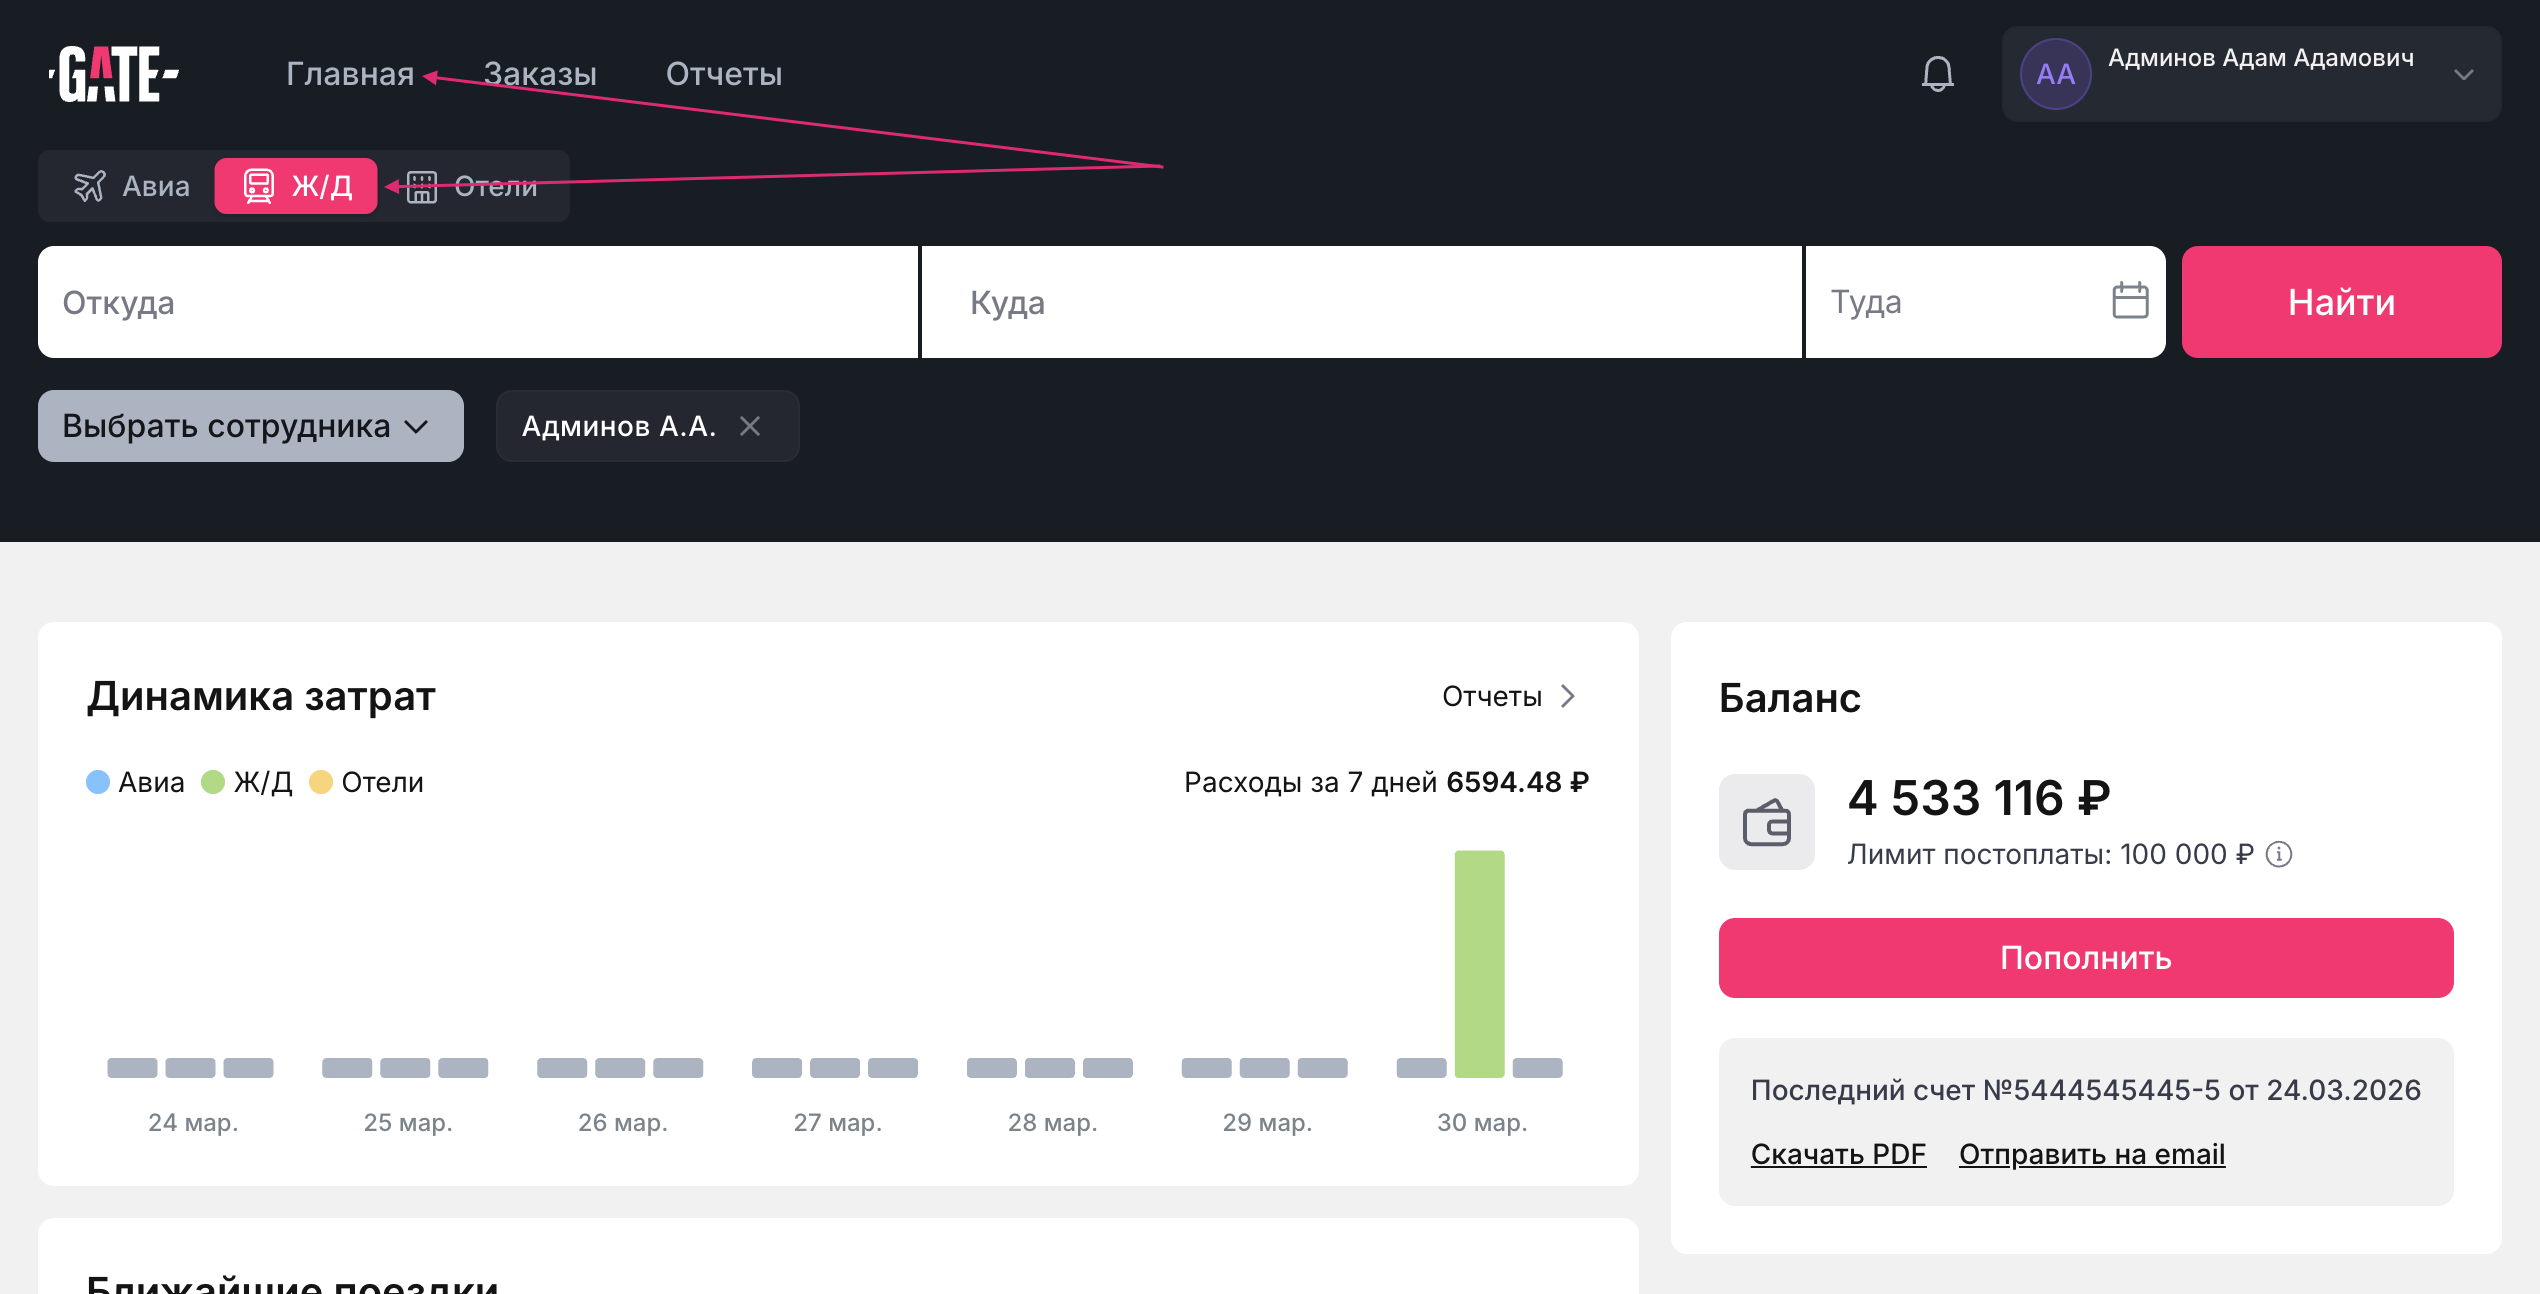Expand Выбрать сотрудника dropdown
2540x1294 pixels.
(x=250, y=426)
